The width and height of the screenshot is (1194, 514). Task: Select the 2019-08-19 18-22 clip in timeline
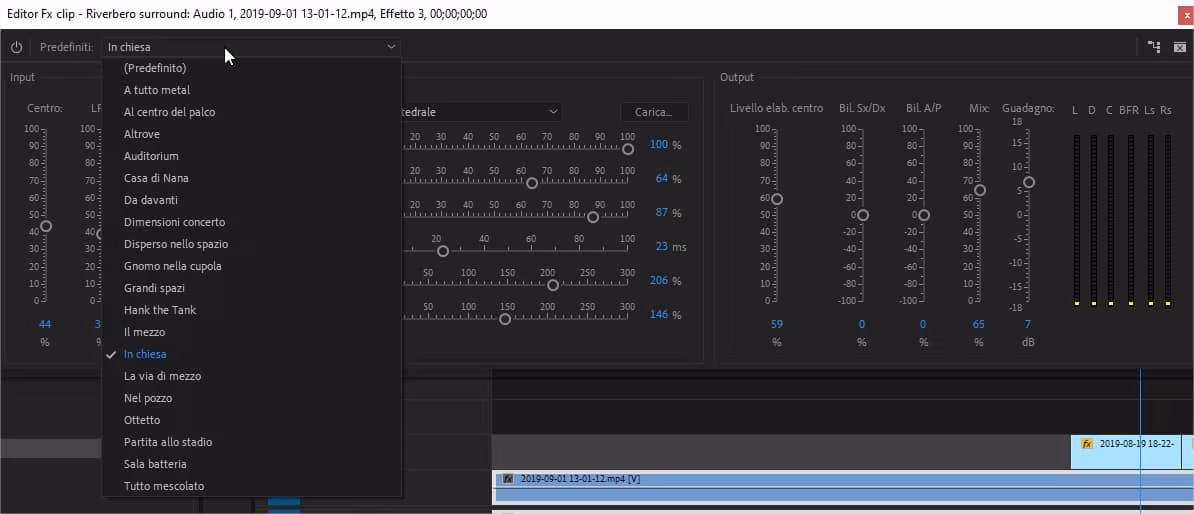point(1127,452)
